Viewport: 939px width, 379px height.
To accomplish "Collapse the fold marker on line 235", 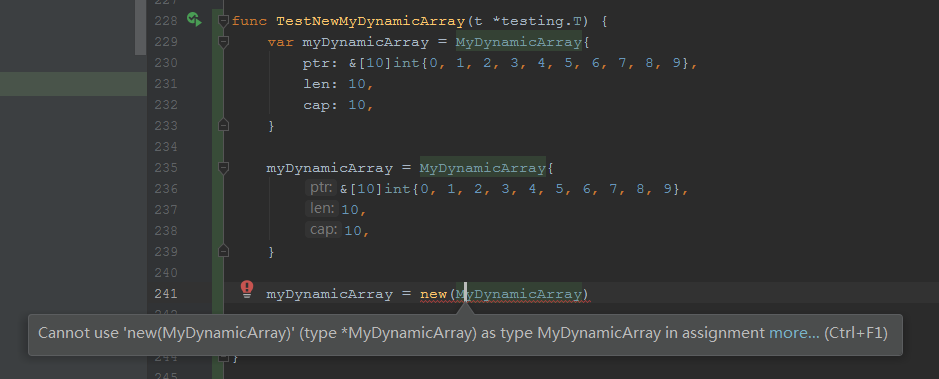I will (x=223, y=168).
